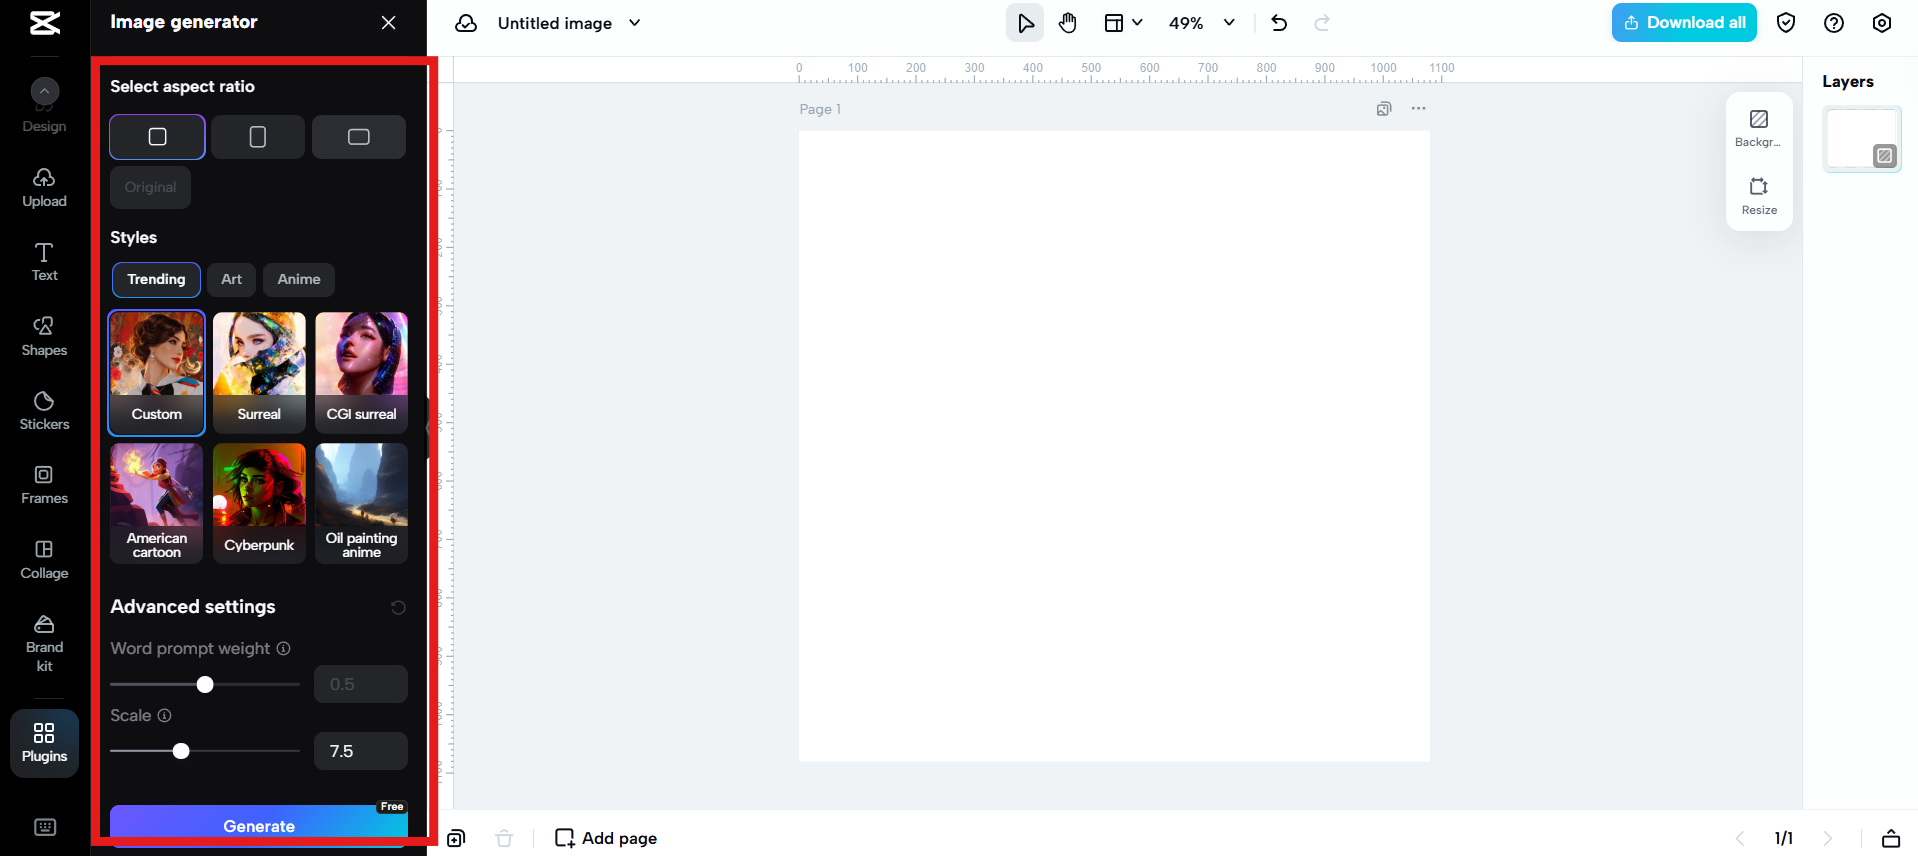Click the cloud save status icon
Image resolution: width=1918 pixels, height=856 pixels.
[x=466, y=23]
